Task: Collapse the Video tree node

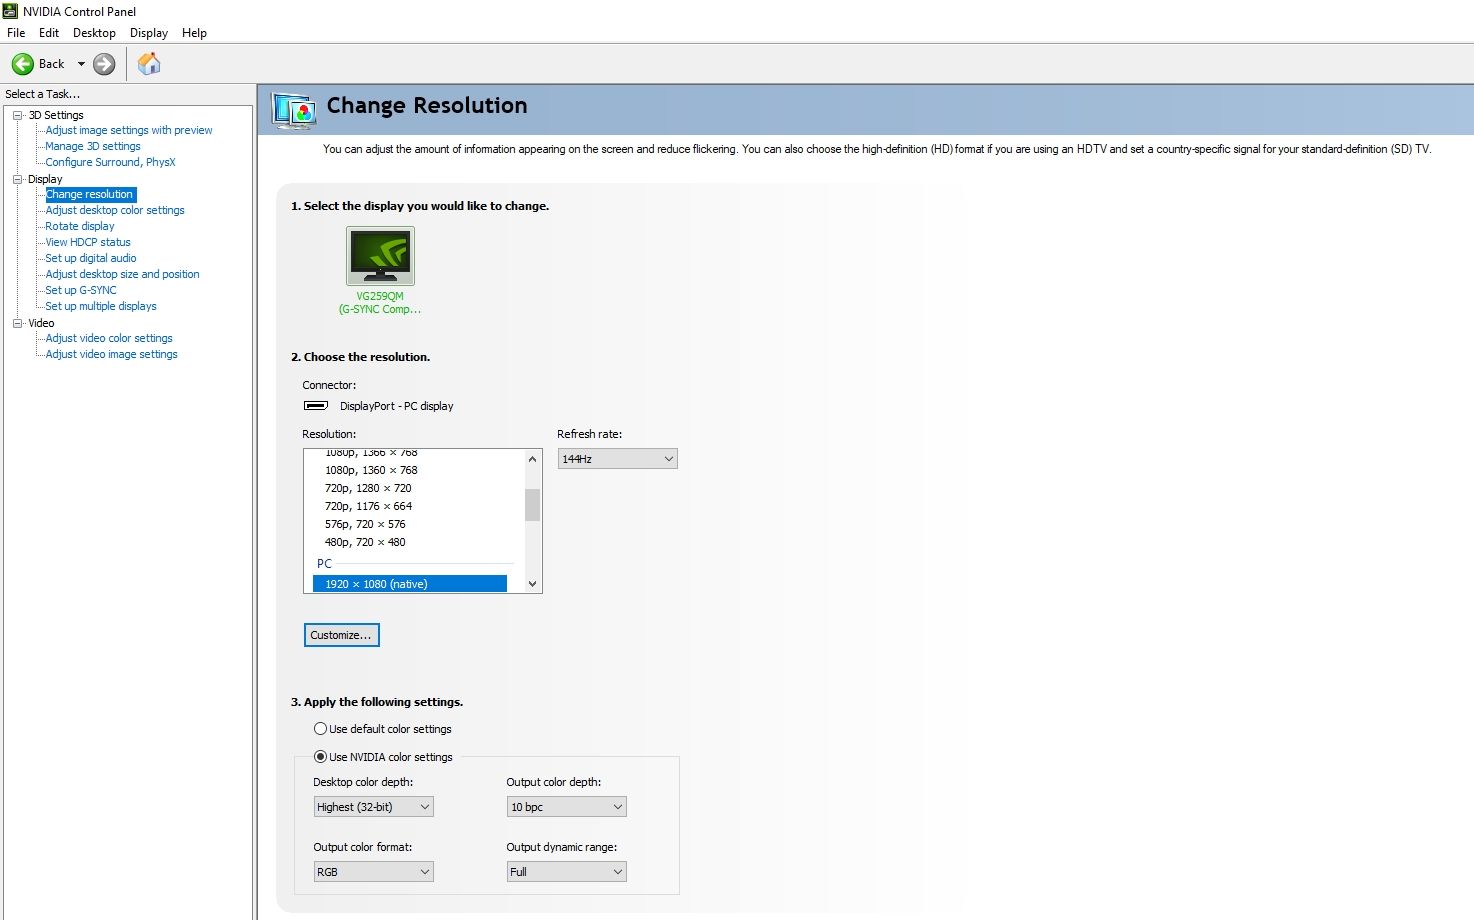Action: point(17,323)
